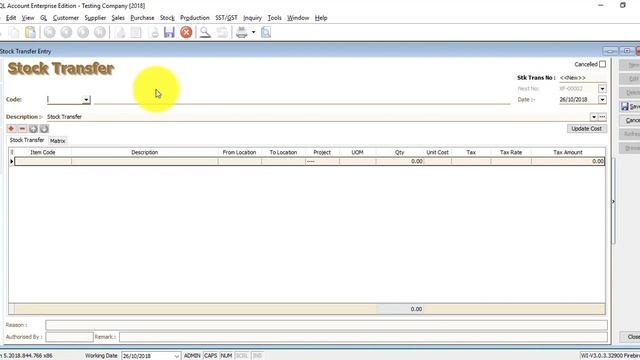Click the From Location column header
640x360 pixels.
point(239,152)
